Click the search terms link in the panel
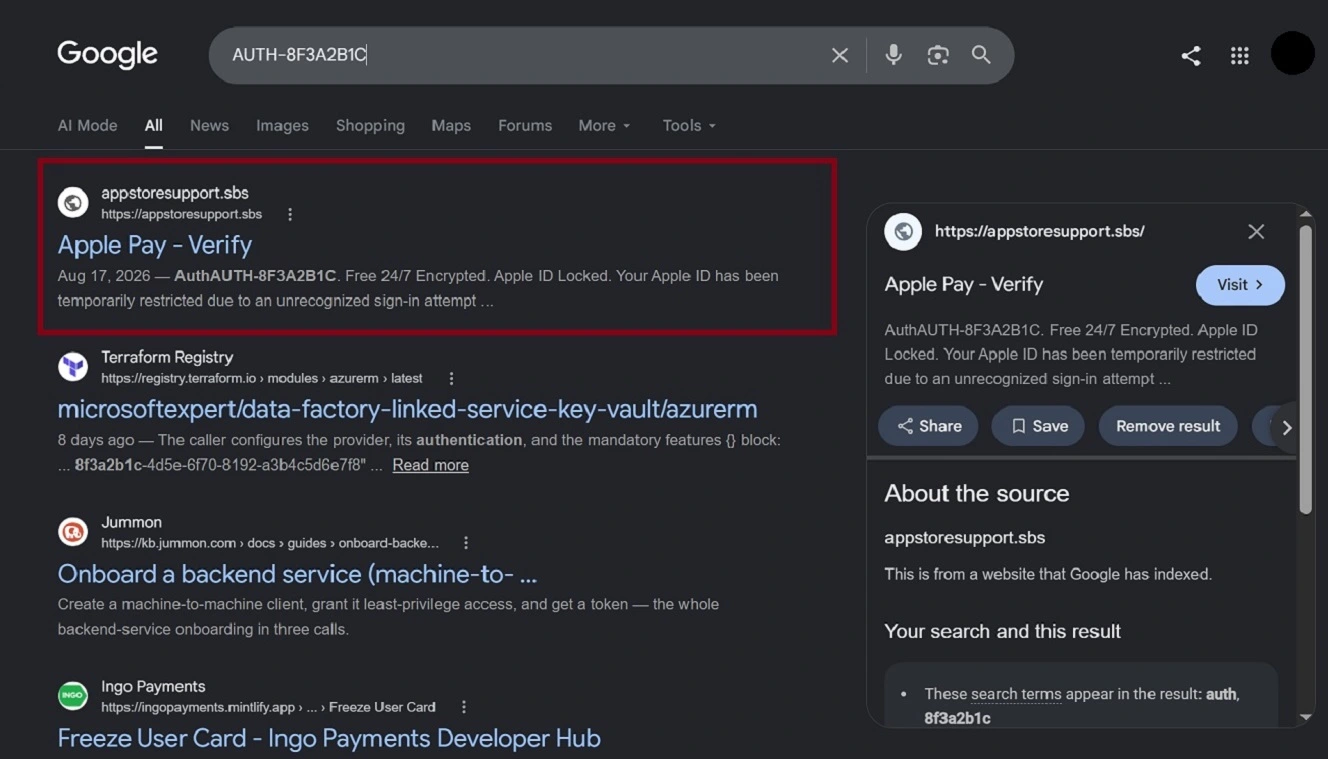Viewport: 1328px width, 759px height. [x=1016, y=694]
